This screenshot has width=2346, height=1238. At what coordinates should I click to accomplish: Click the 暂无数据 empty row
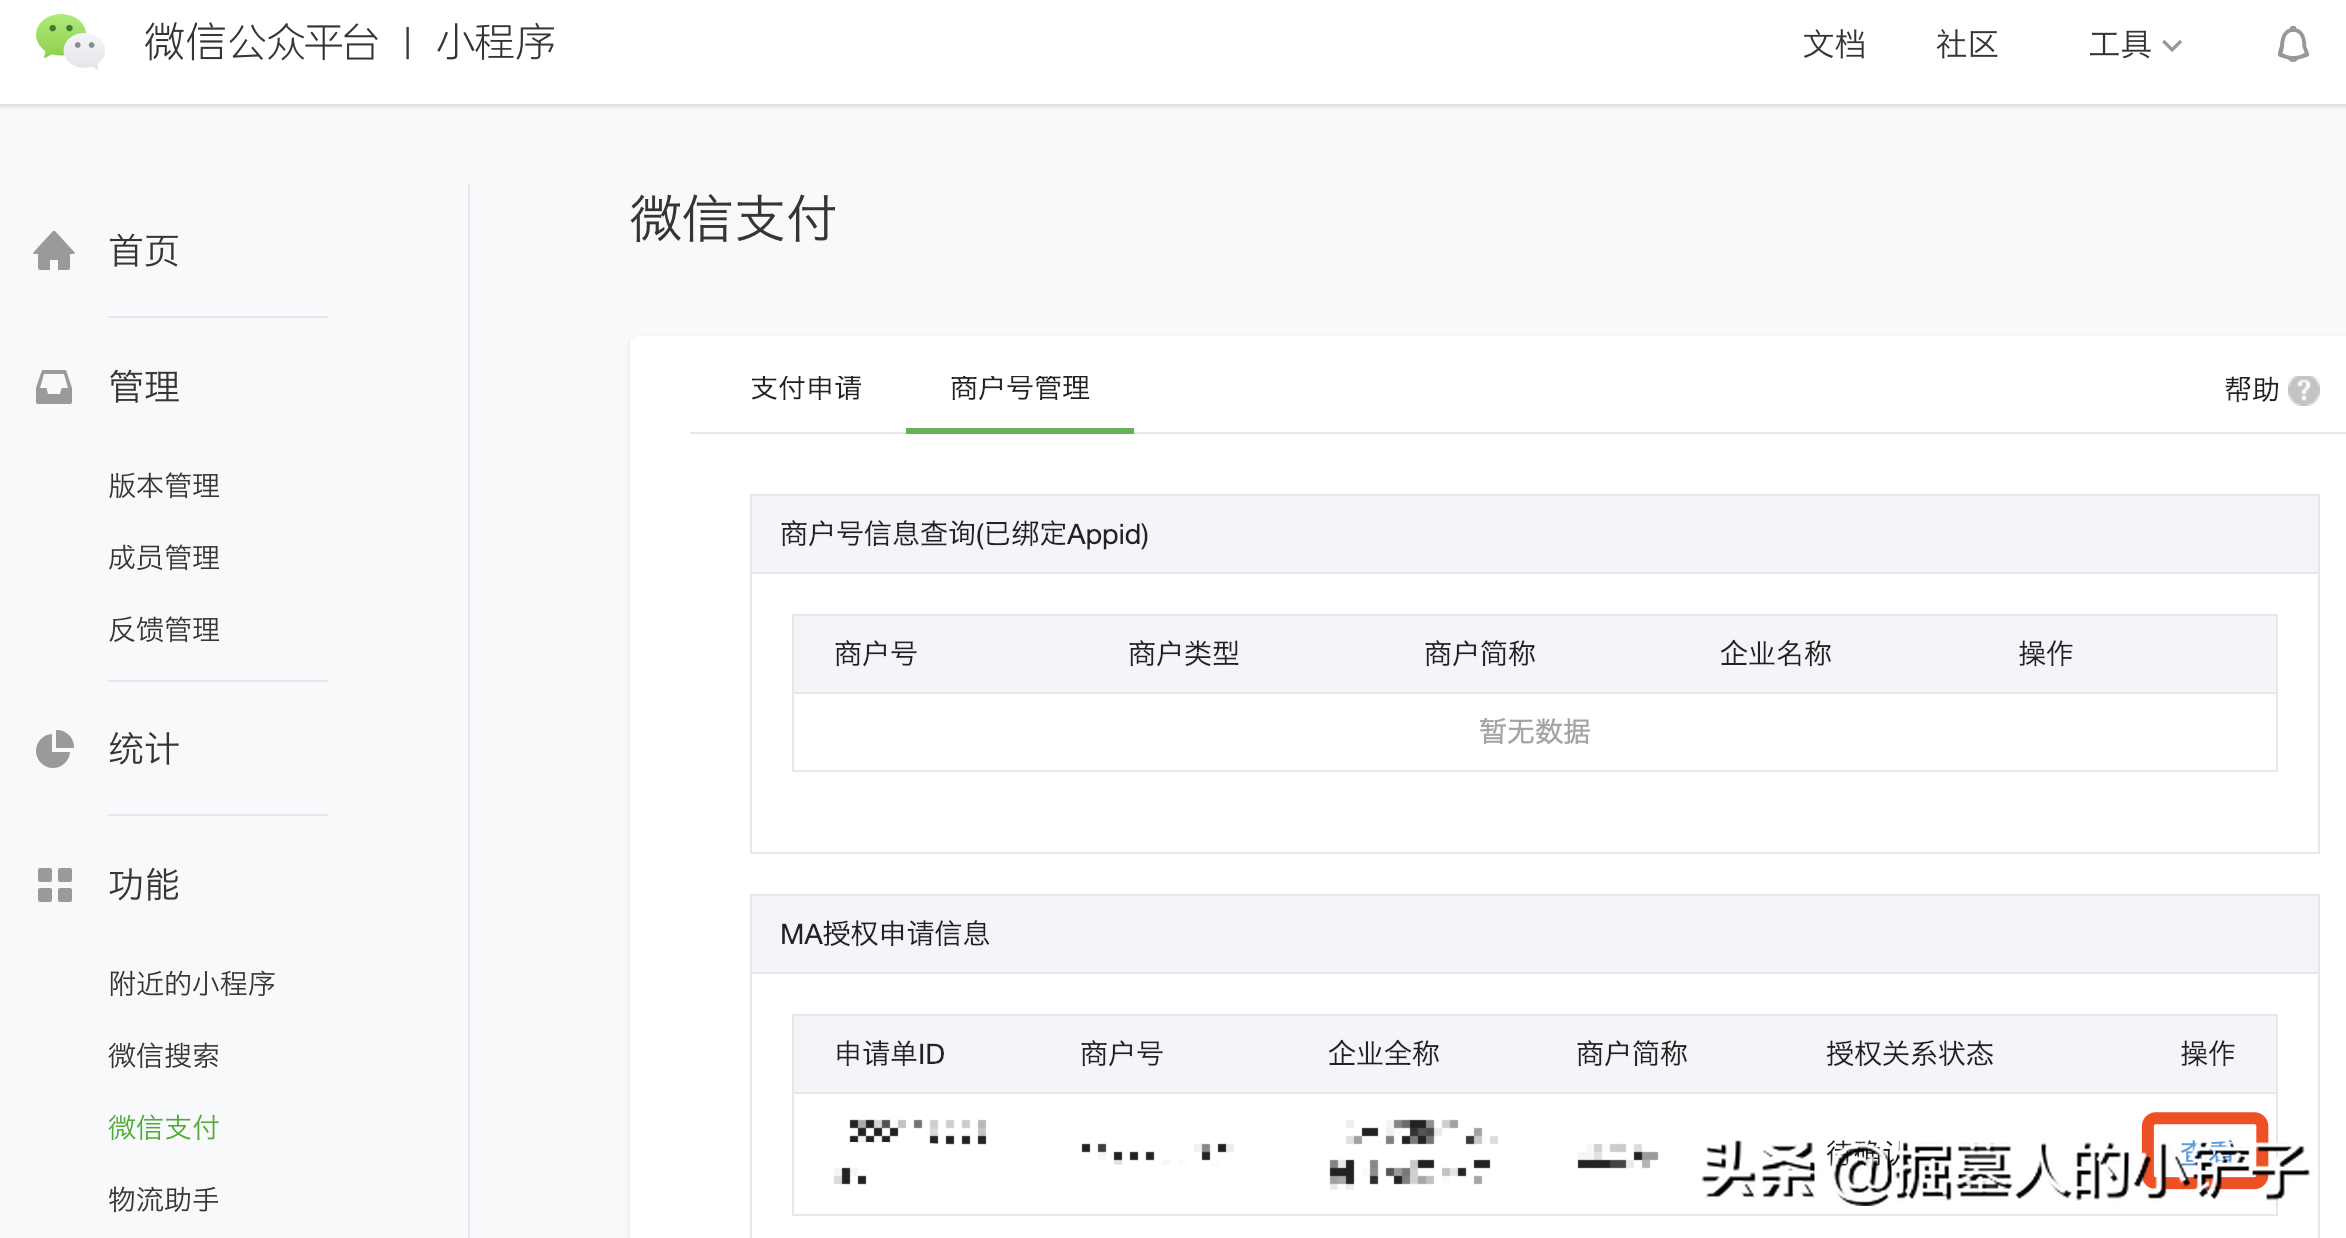click(x=1535, y=732)
